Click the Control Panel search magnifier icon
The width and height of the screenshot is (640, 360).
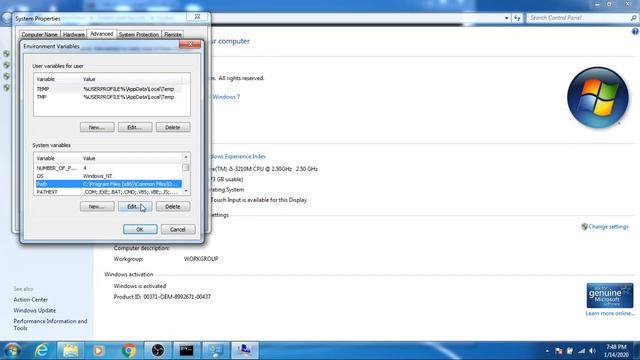(x=633, y=18)
